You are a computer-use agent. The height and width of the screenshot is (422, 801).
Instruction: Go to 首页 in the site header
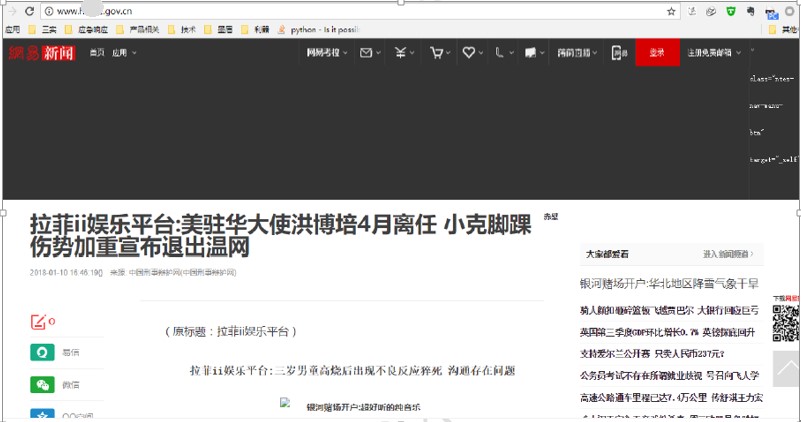coord(97,53)
